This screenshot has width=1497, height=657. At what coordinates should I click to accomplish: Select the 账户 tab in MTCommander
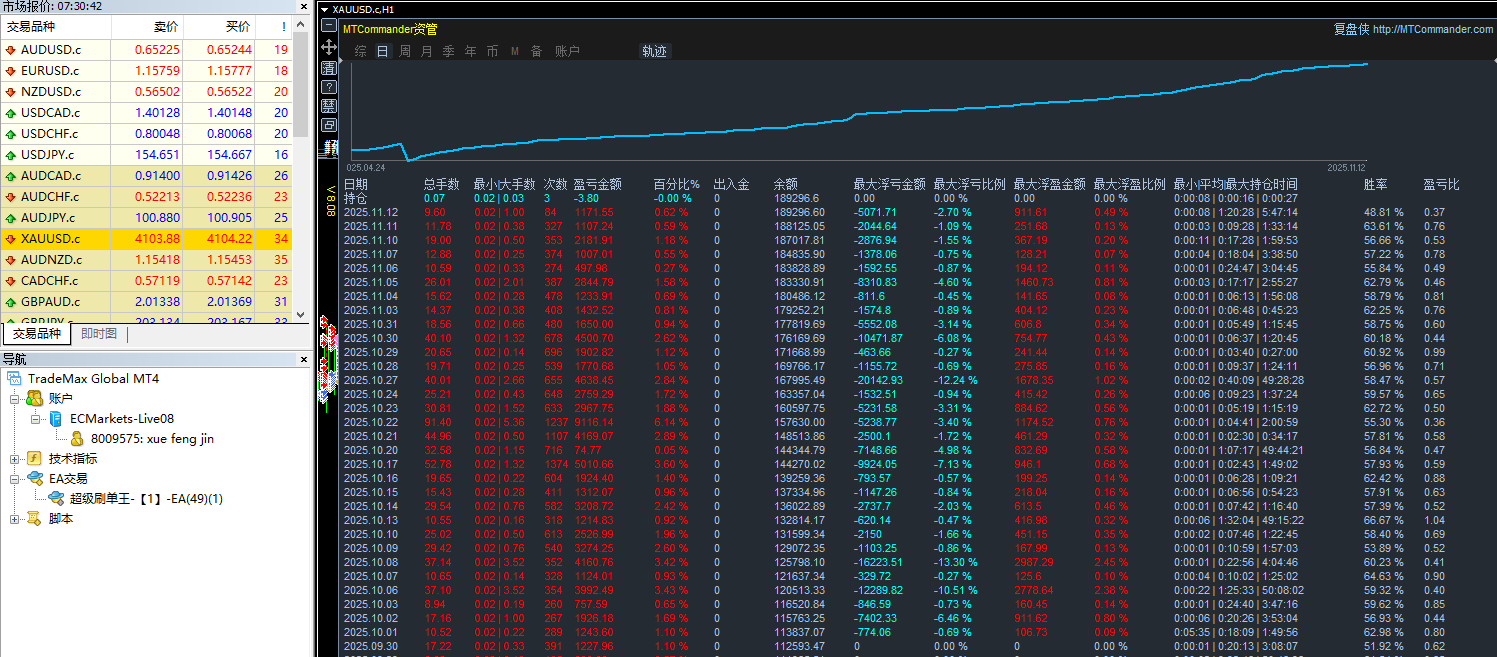pos(567,51)
